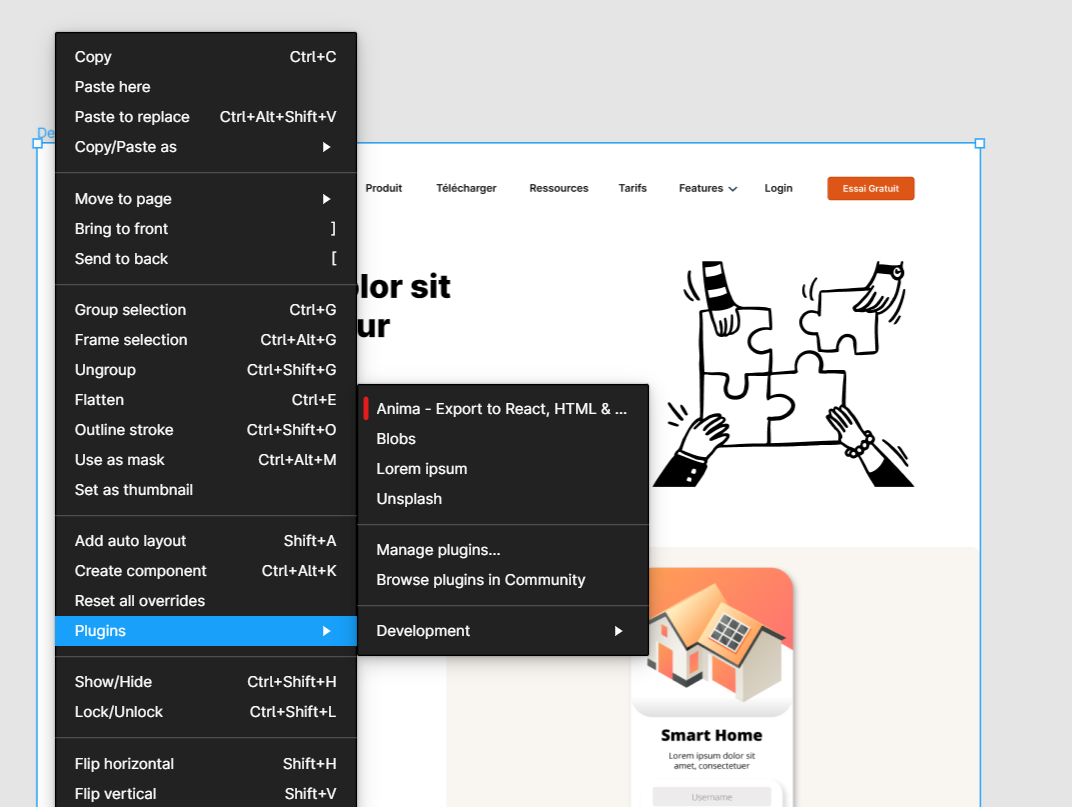Choose Use as mask
The image size is (1072, 807).
coord(206,460)
